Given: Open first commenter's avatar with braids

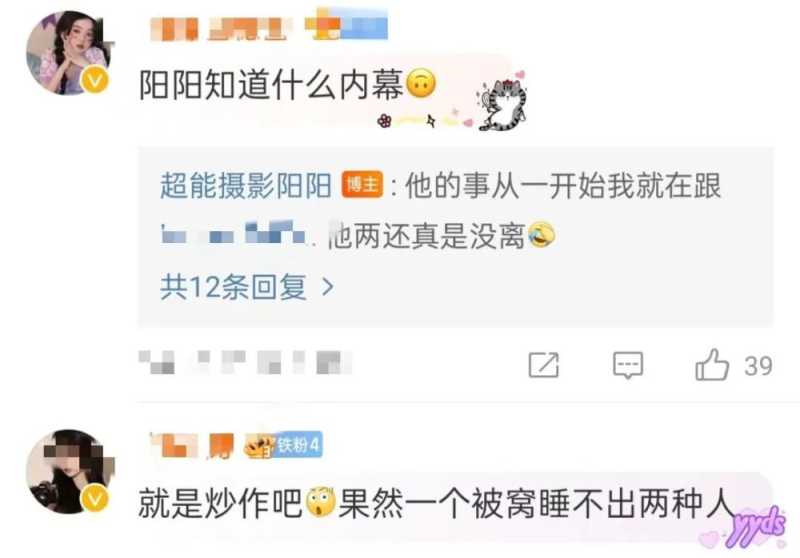Looking at the screenshot, I should tap(68, 53).
